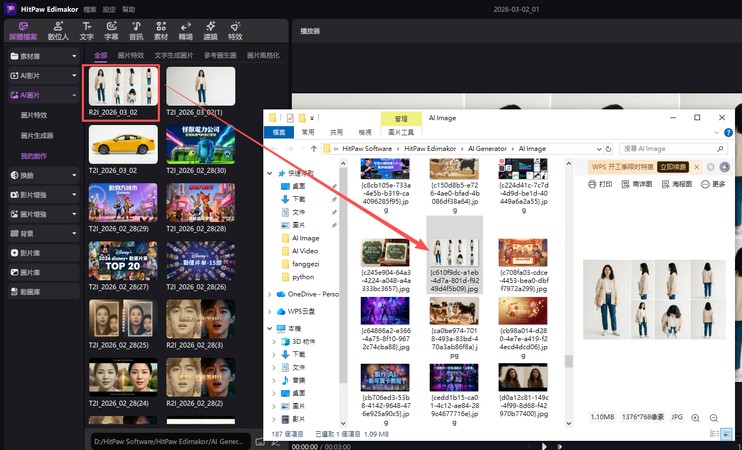Expand the Explorer ribbon with the chevron
Viewport: 742px width, 450px height.
tap(716, 132)
